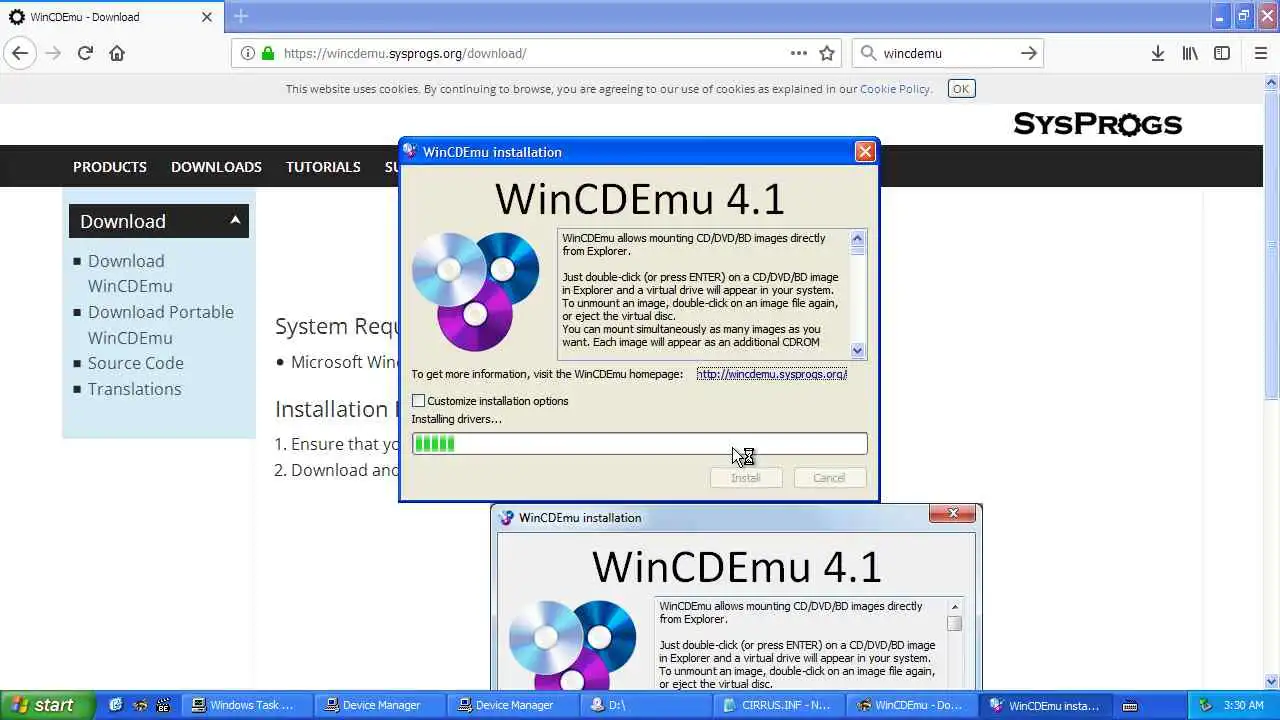This screenshot has width=1280, height=720.
Task: Switch to WinCDEmu installation taskbar item
Action: tap(1044, 705)
